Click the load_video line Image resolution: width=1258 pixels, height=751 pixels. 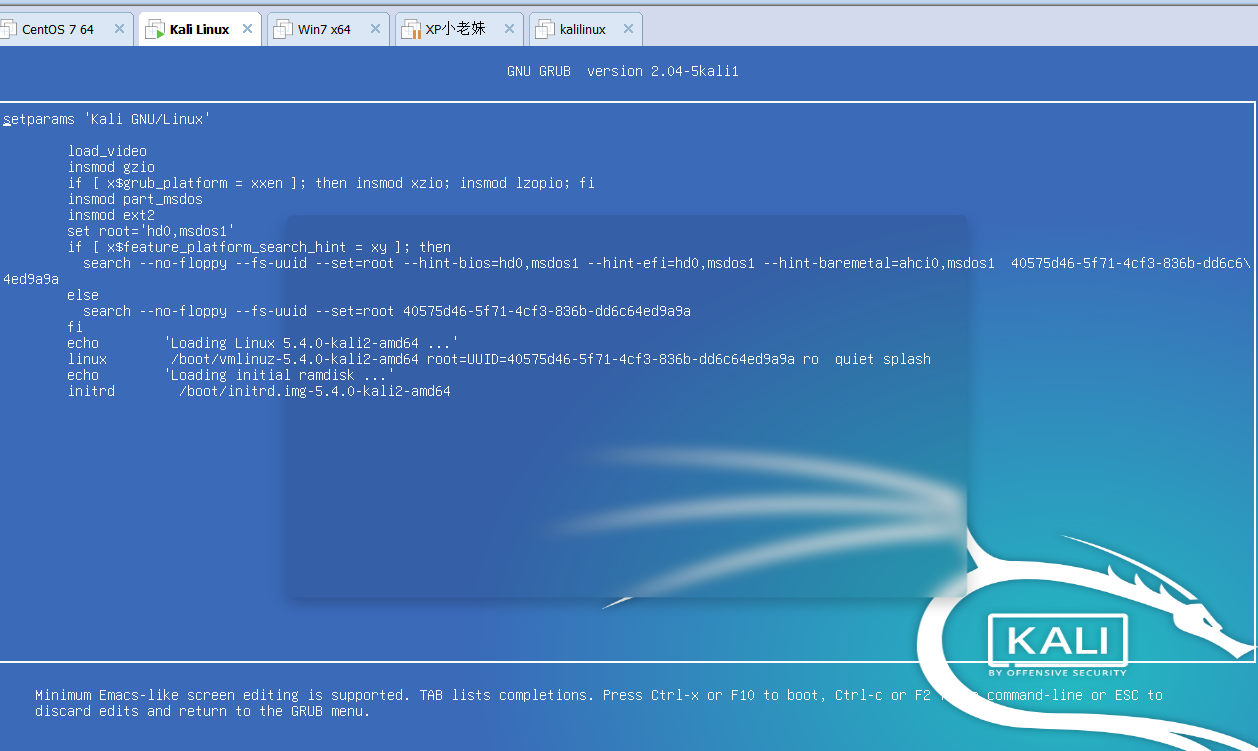click(x=107, y=151)
